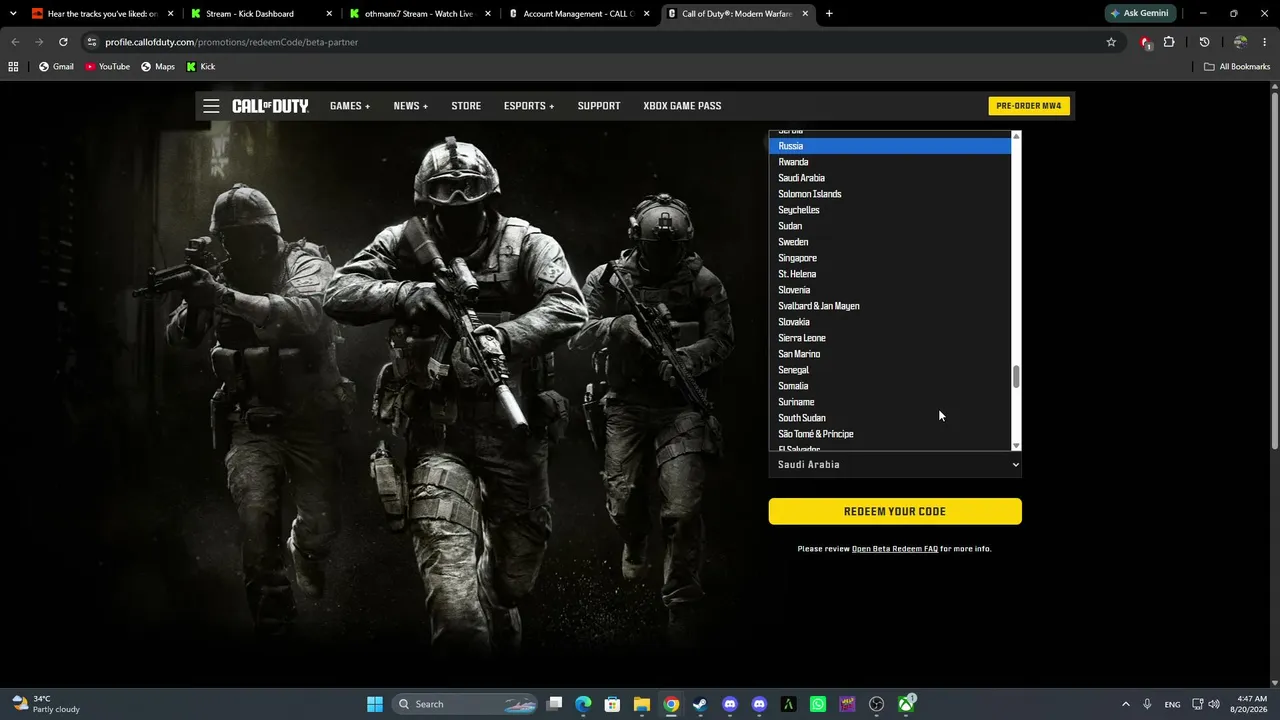Open SUPPORT in the navigation bar
Screen dimensions: 1280x720
click(599, 106)
